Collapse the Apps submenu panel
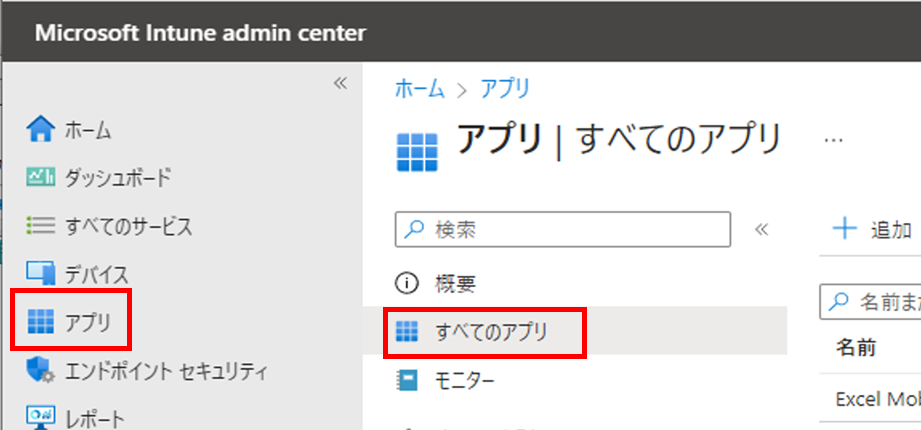921x430 pixels. coord(761,229)
